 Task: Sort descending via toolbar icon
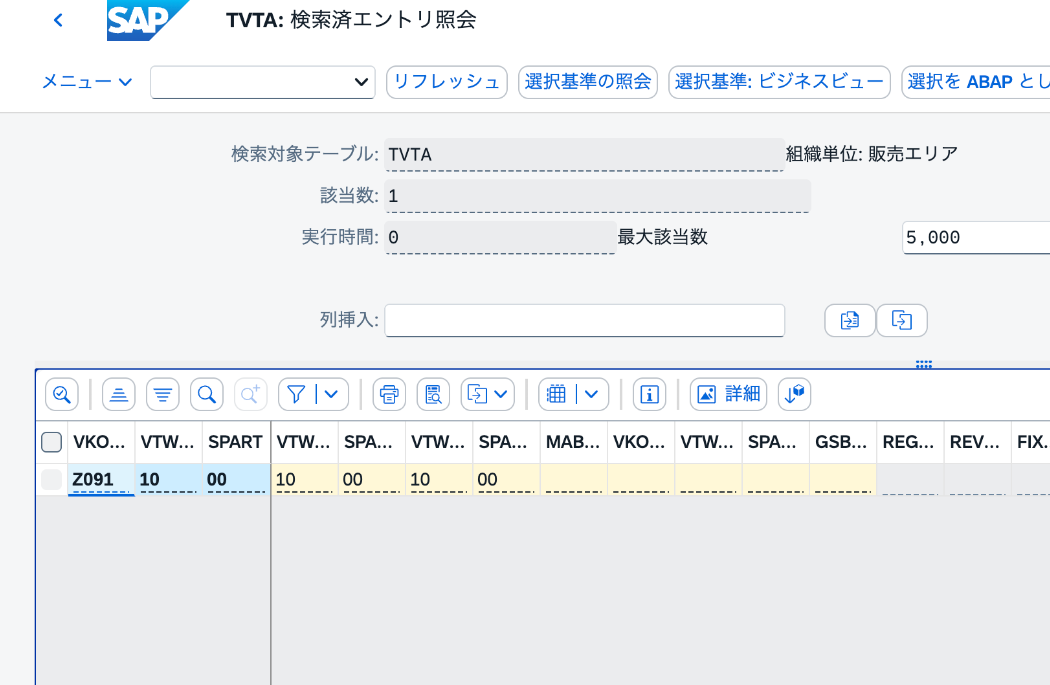pyautogui.click(x=163, y=394)
